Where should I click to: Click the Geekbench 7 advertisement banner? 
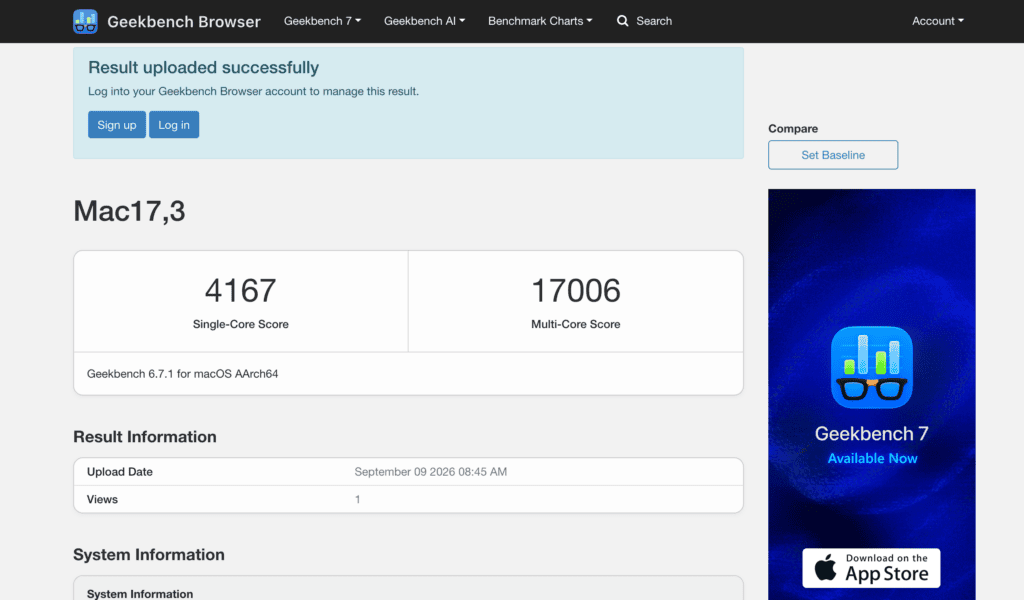(x=872, y=394)
